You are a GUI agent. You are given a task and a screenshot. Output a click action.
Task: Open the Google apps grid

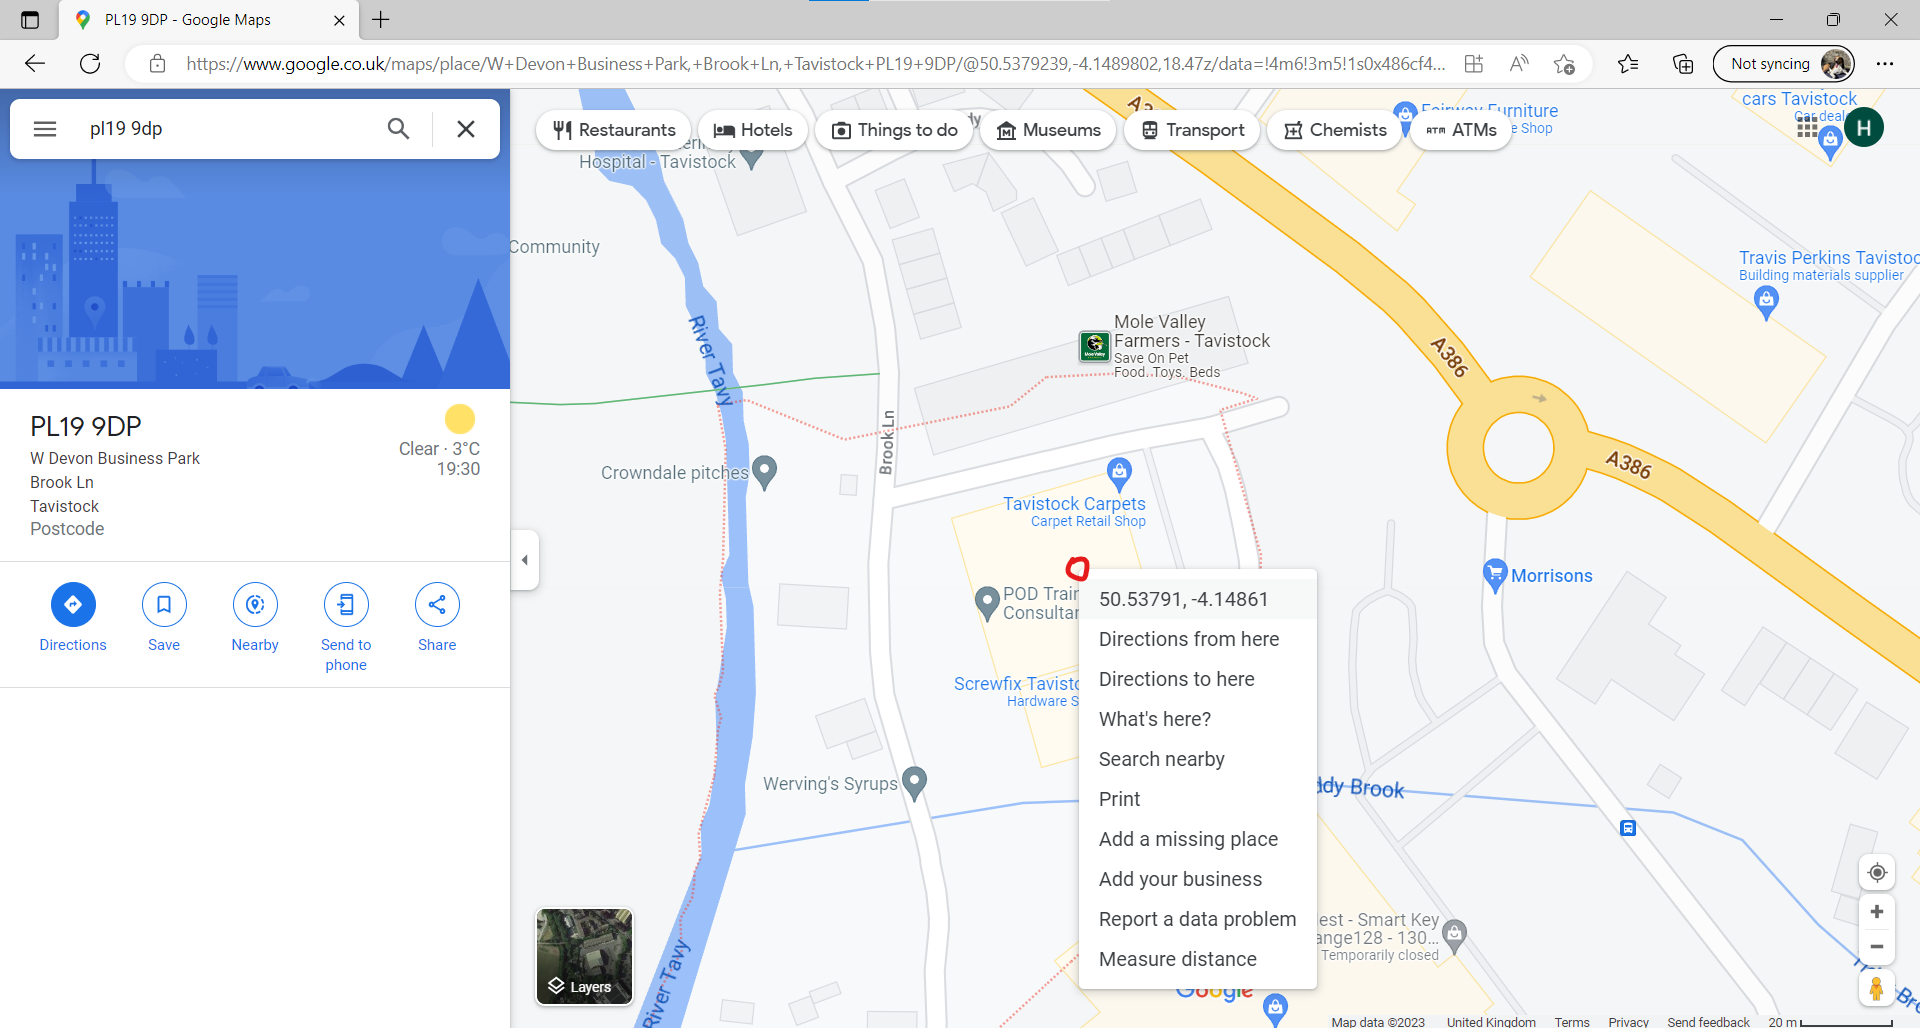1807,128
